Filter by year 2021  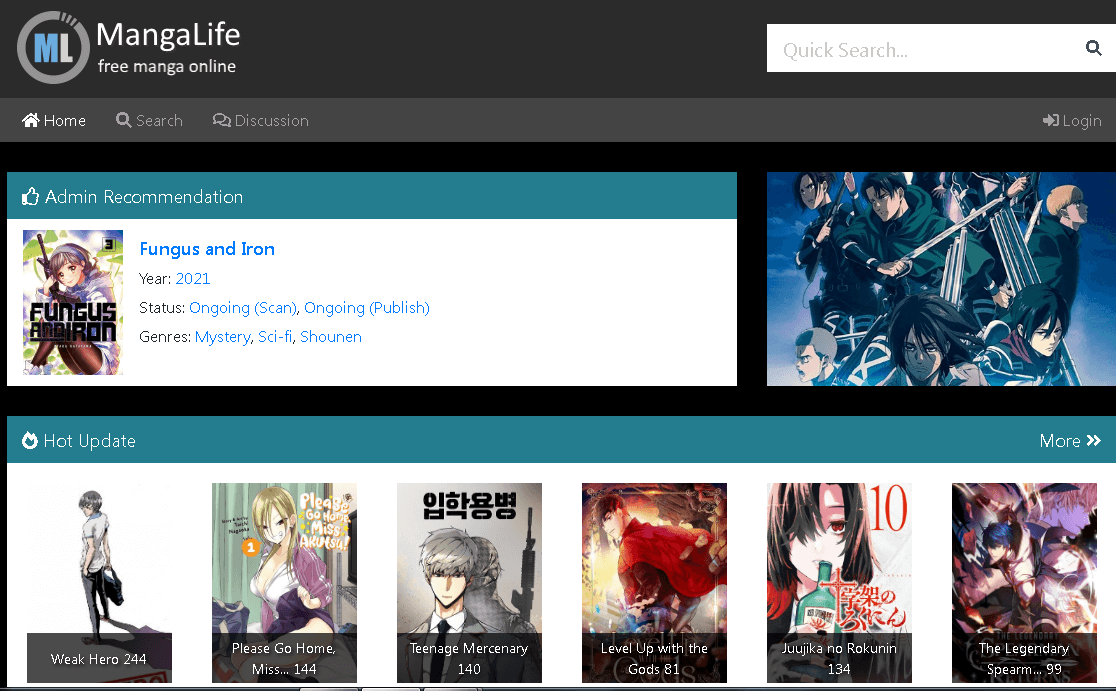pos(193,278)
